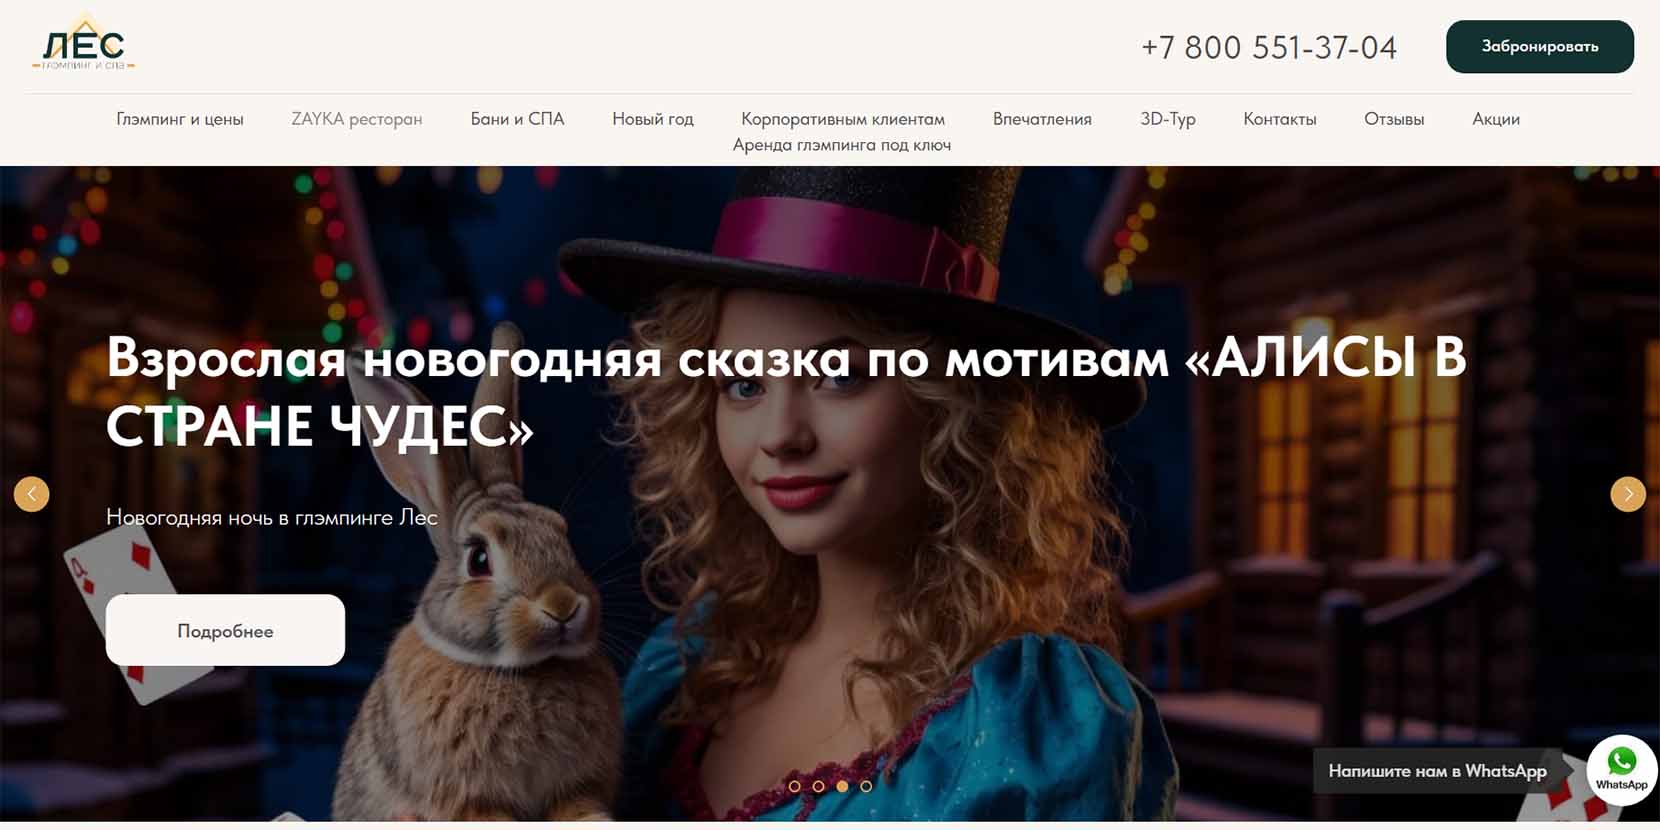Viewport: 1660px width, 830px height.
Task: Go to the Новый год page
Action: (x=653, y=119)
